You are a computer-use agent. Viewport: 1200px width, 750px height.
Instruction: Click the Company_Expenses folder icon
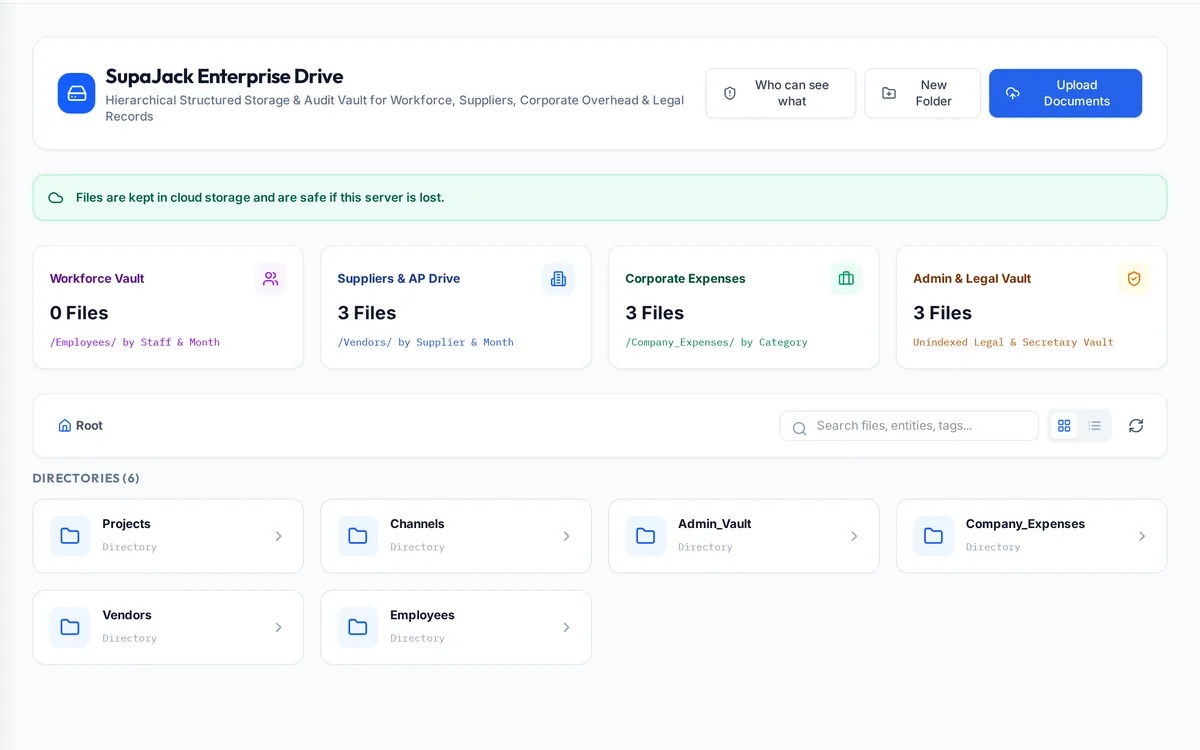933,536
